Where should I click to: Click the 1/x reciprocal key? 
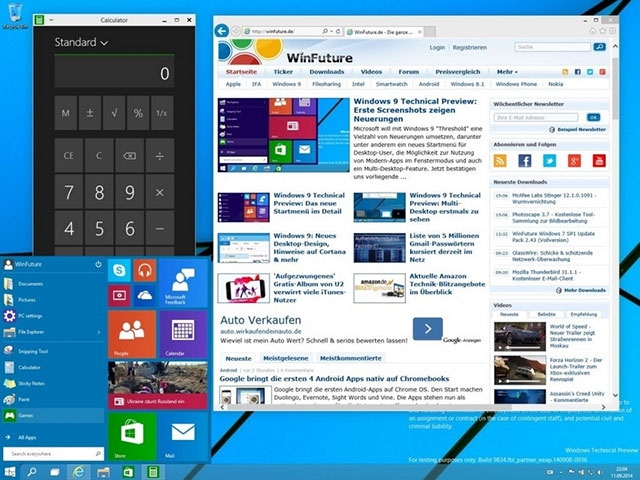(x=162, y=113)
